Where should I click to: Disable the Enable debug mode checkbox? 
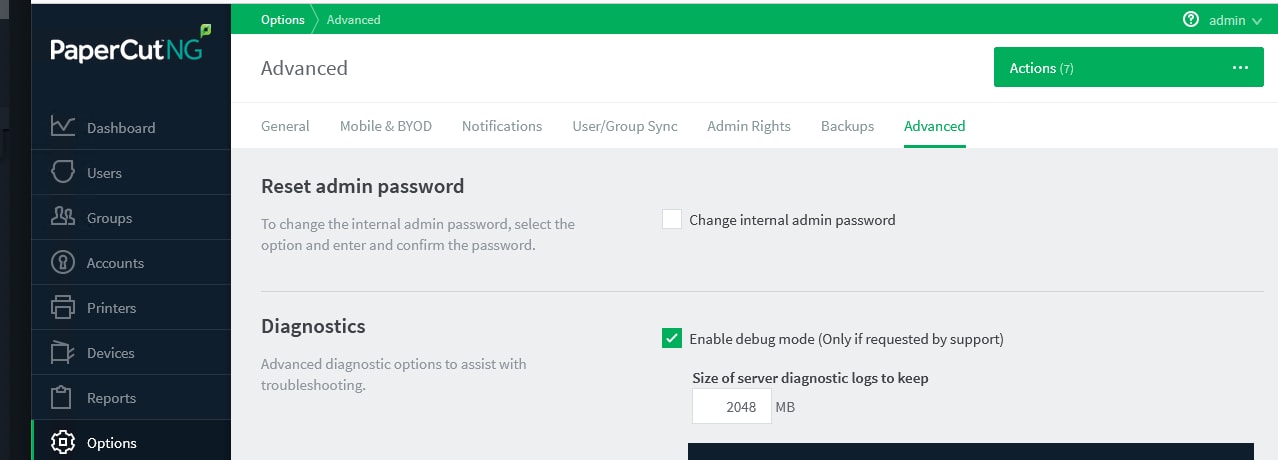(x=672, y=338)
